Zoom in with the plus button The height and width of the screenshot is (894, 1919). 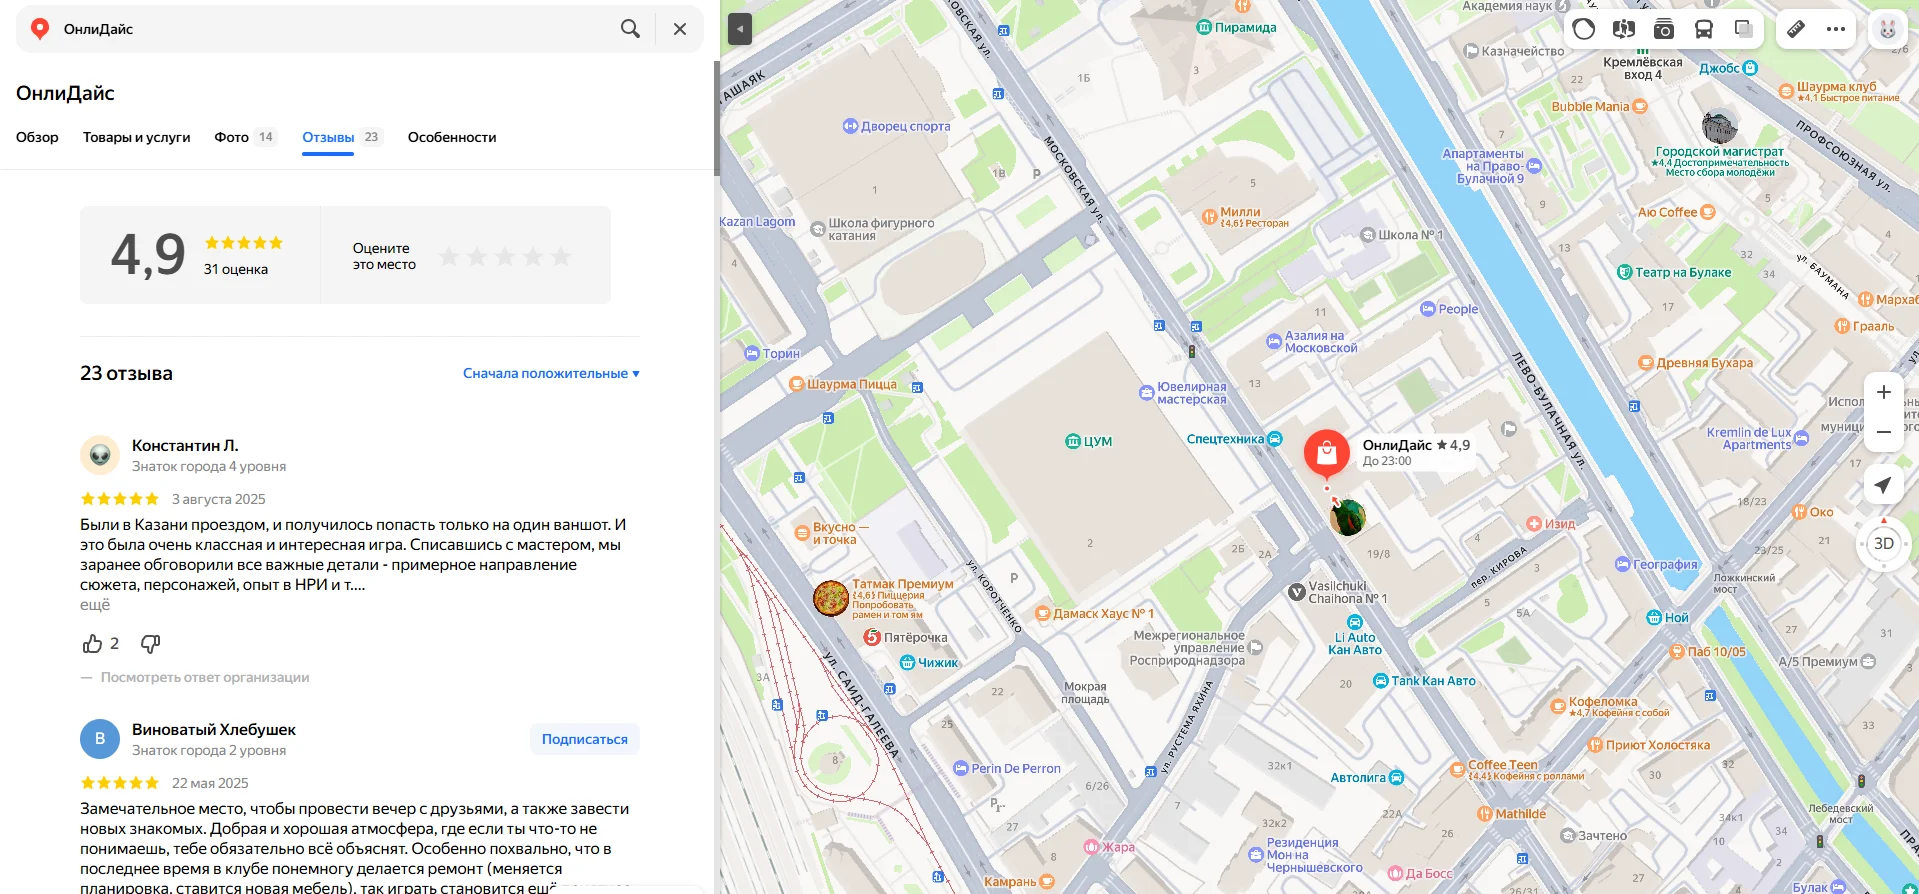pyautogui.click(x=1883, y=392)
